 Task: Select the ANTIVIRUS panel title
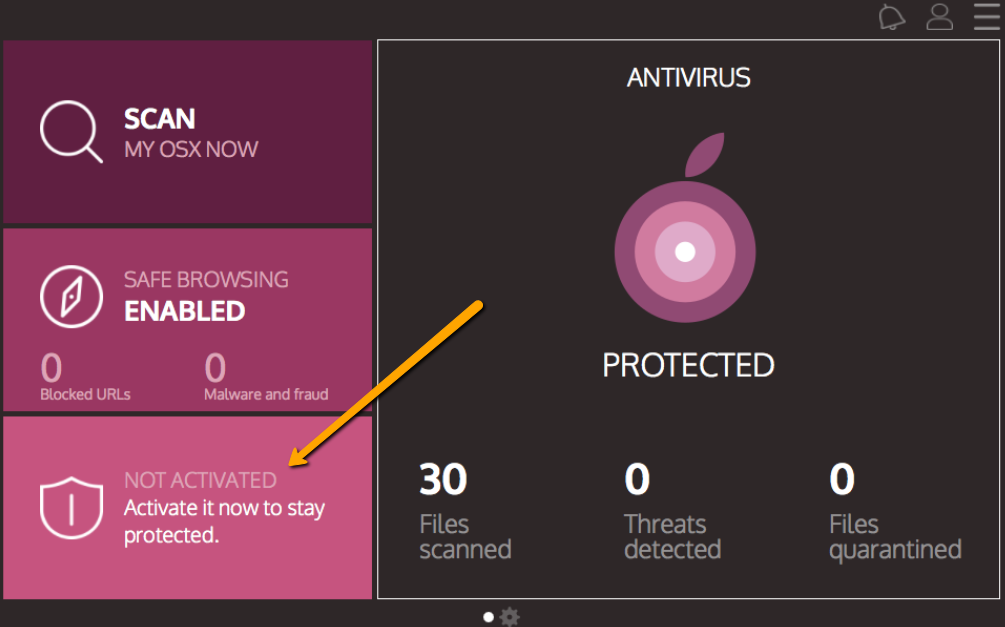pos(688,78)
